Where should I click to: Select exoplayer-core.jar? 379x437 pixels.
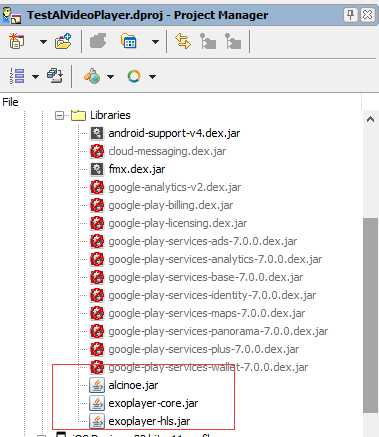[153, 403]
